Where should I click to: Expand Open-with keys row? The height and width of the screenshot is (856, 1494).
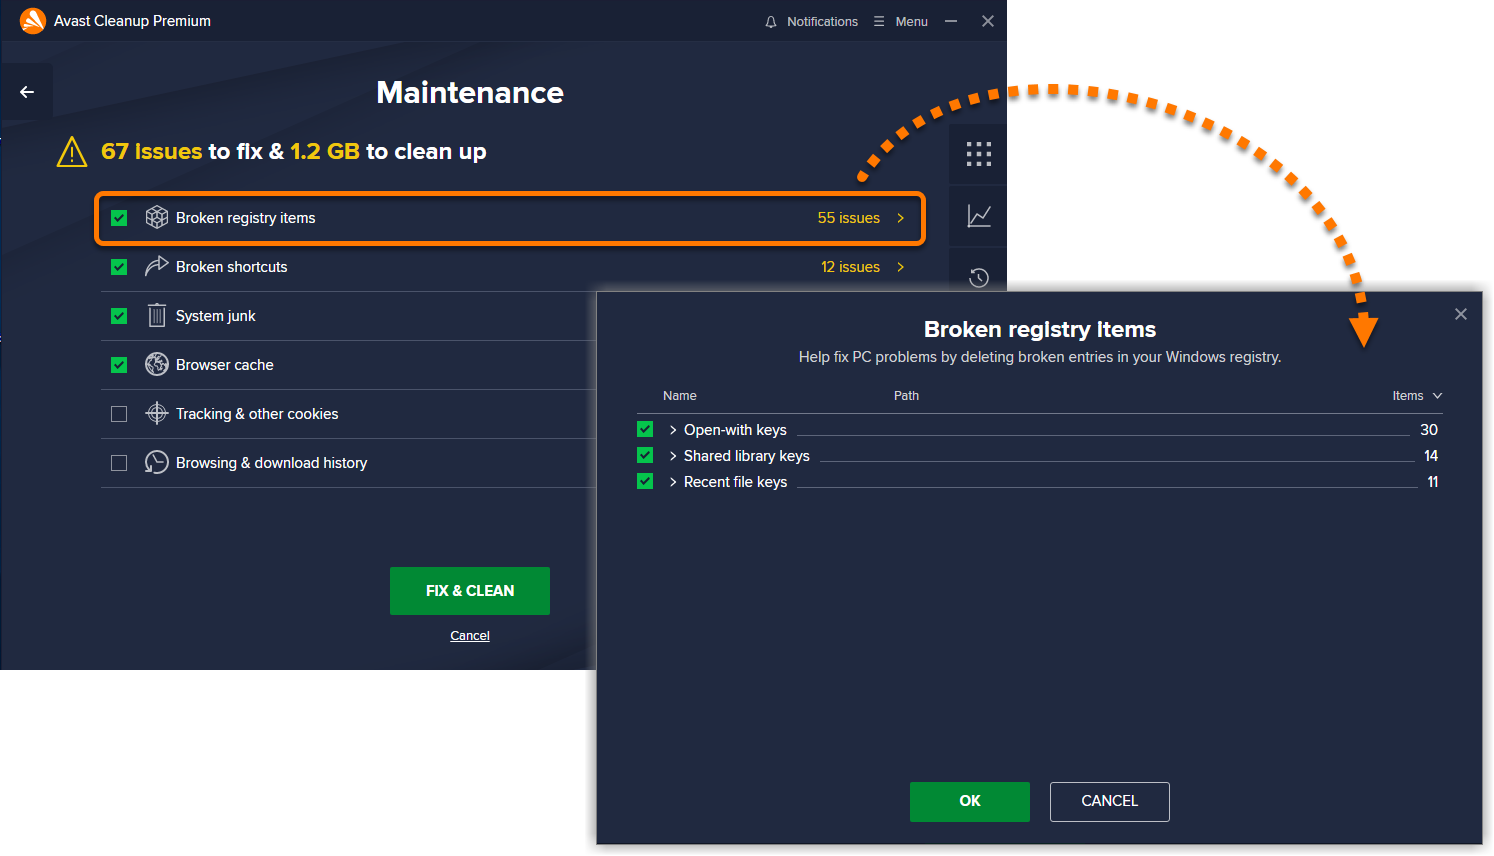coord(673,430)
